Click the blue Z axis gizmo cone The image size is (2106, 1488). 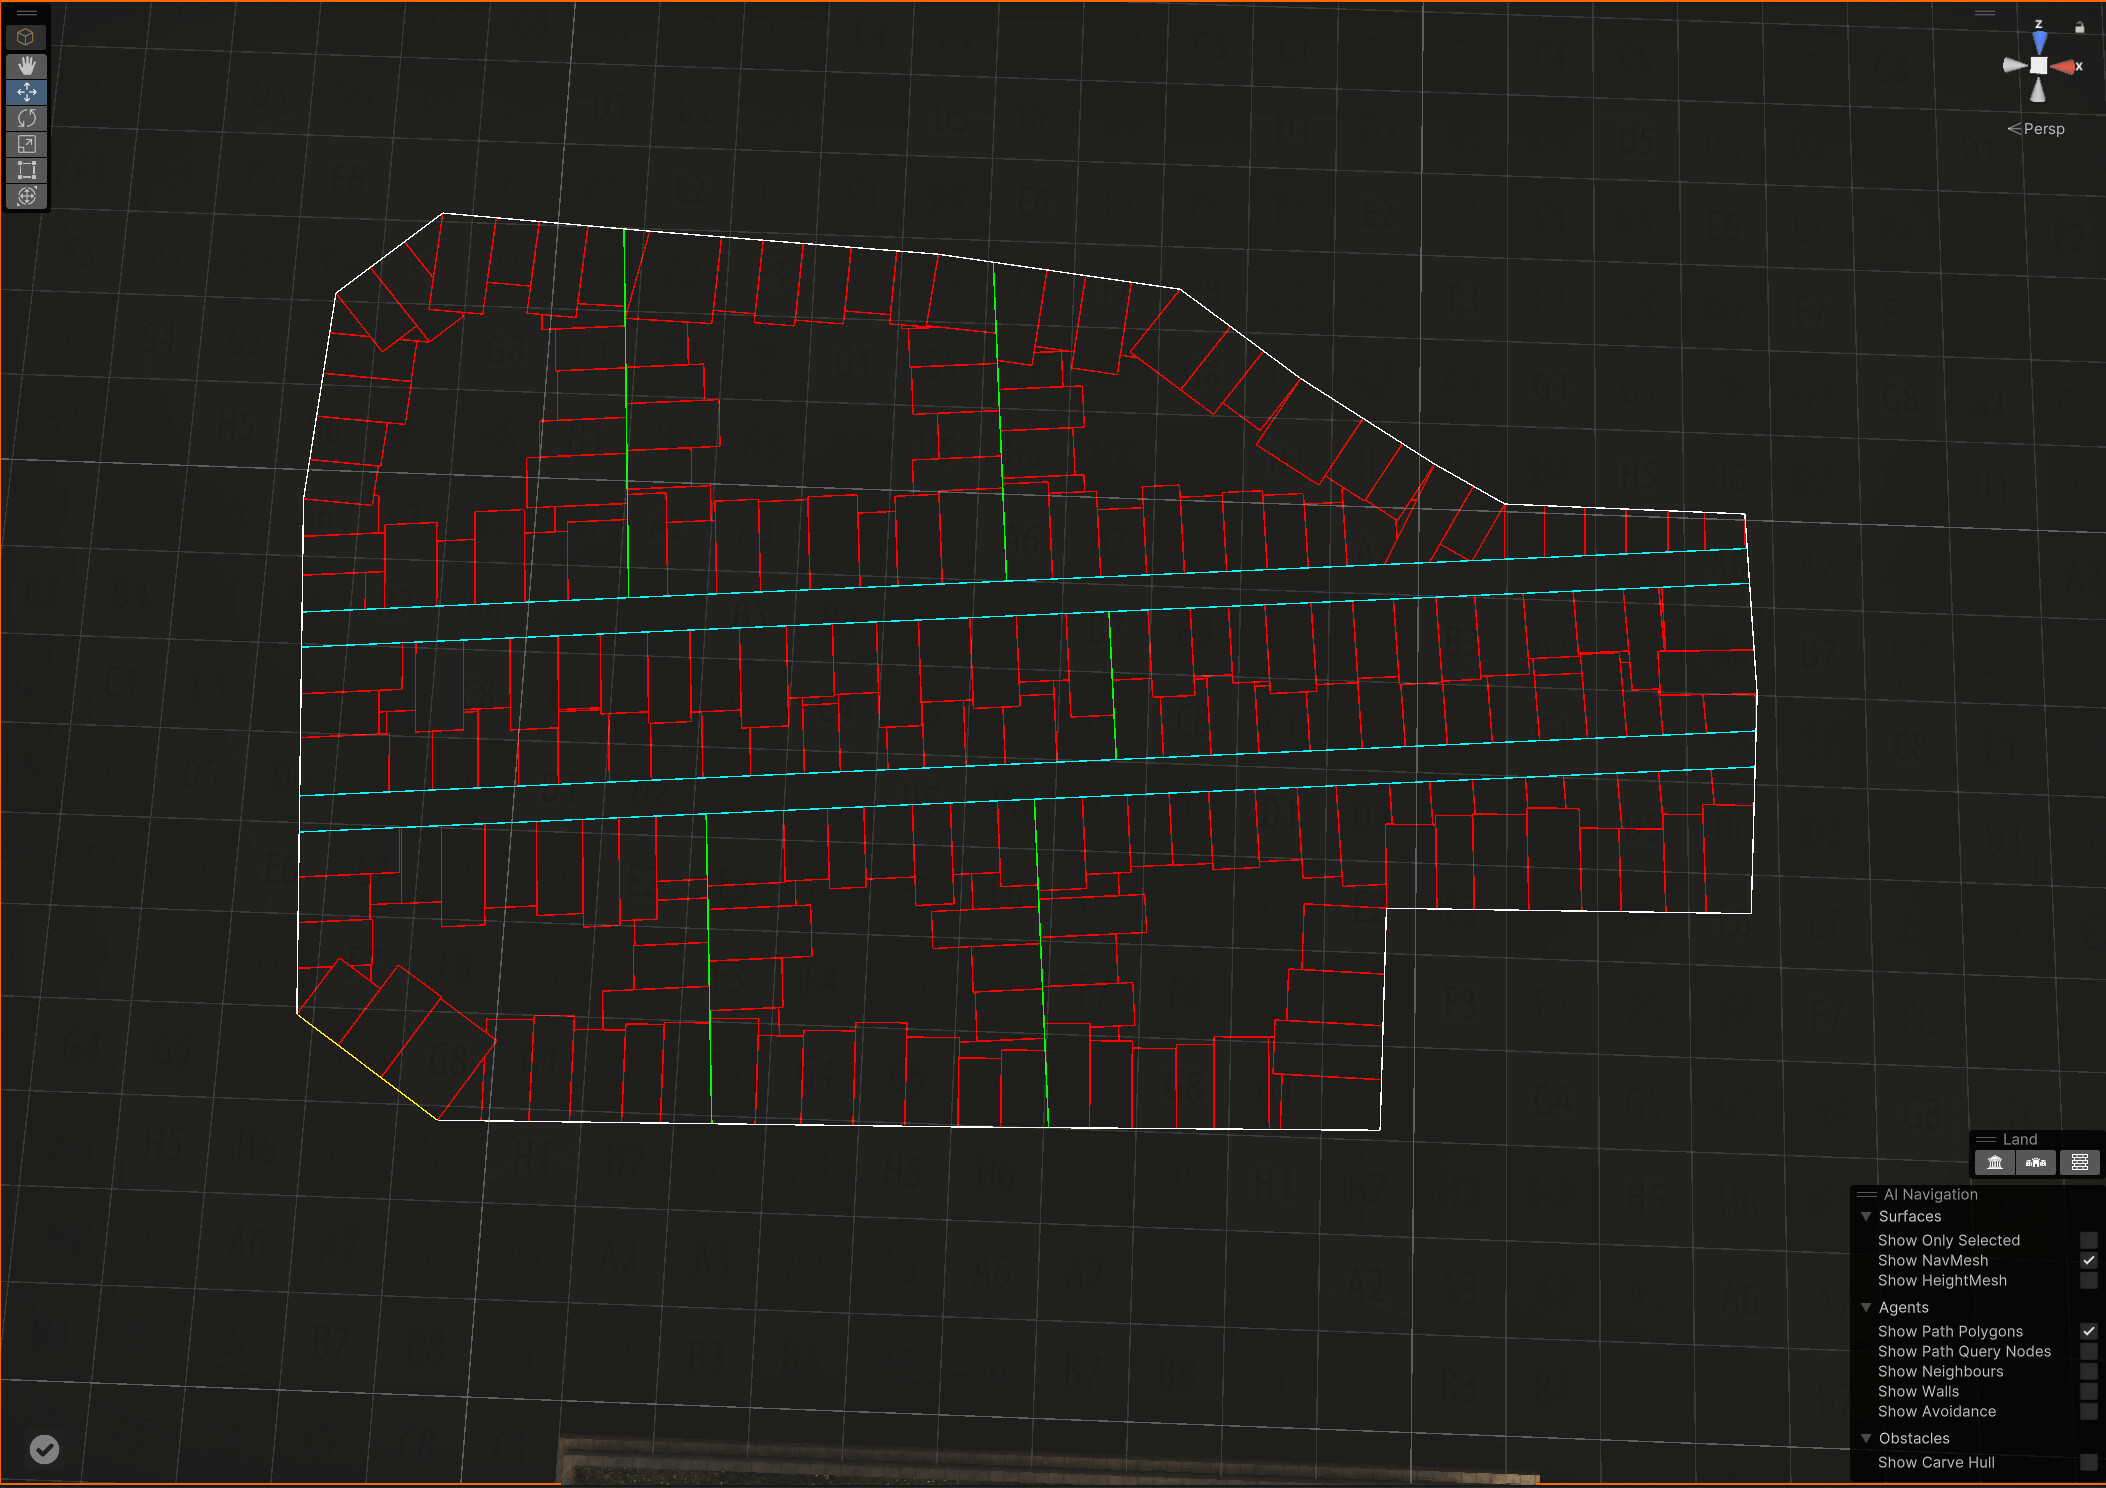2039,41
